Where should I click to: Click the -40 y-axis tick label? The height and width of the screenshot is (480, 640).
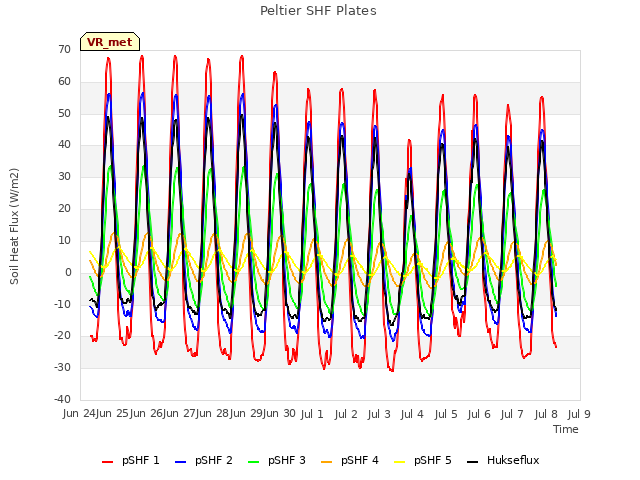(62, 399)
